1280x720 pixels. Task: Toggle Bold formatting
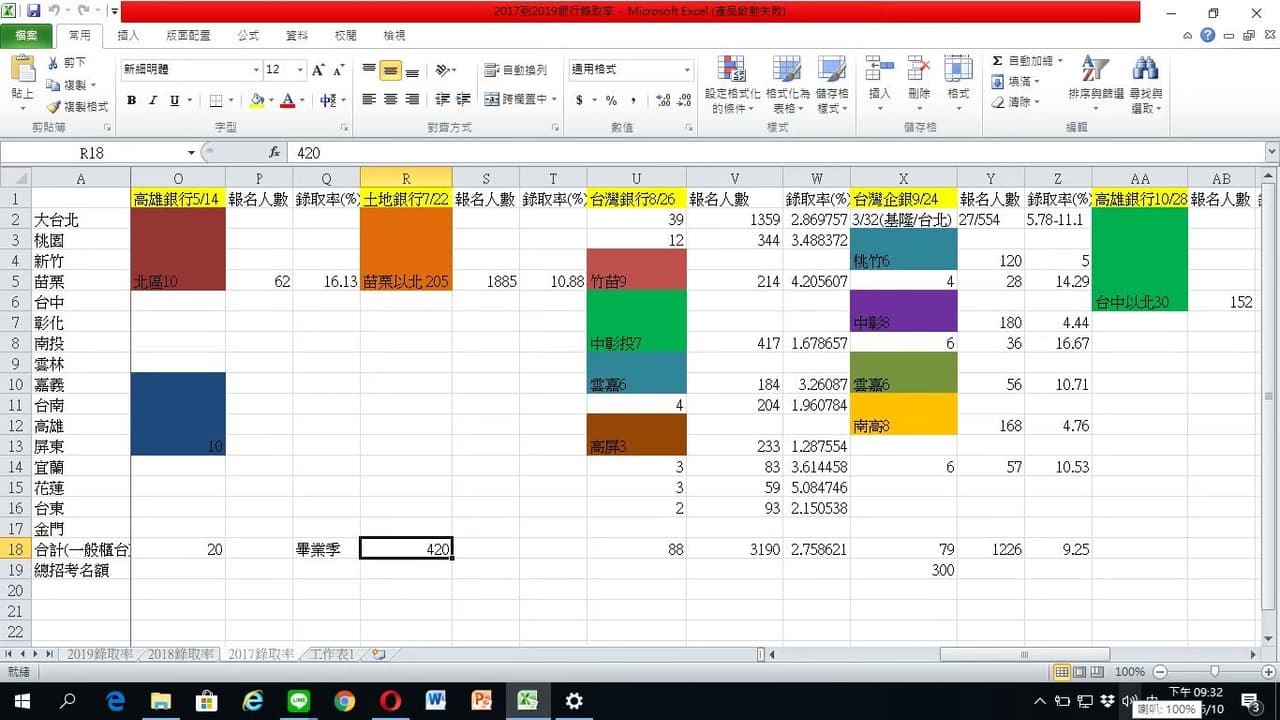click(131, 100)
